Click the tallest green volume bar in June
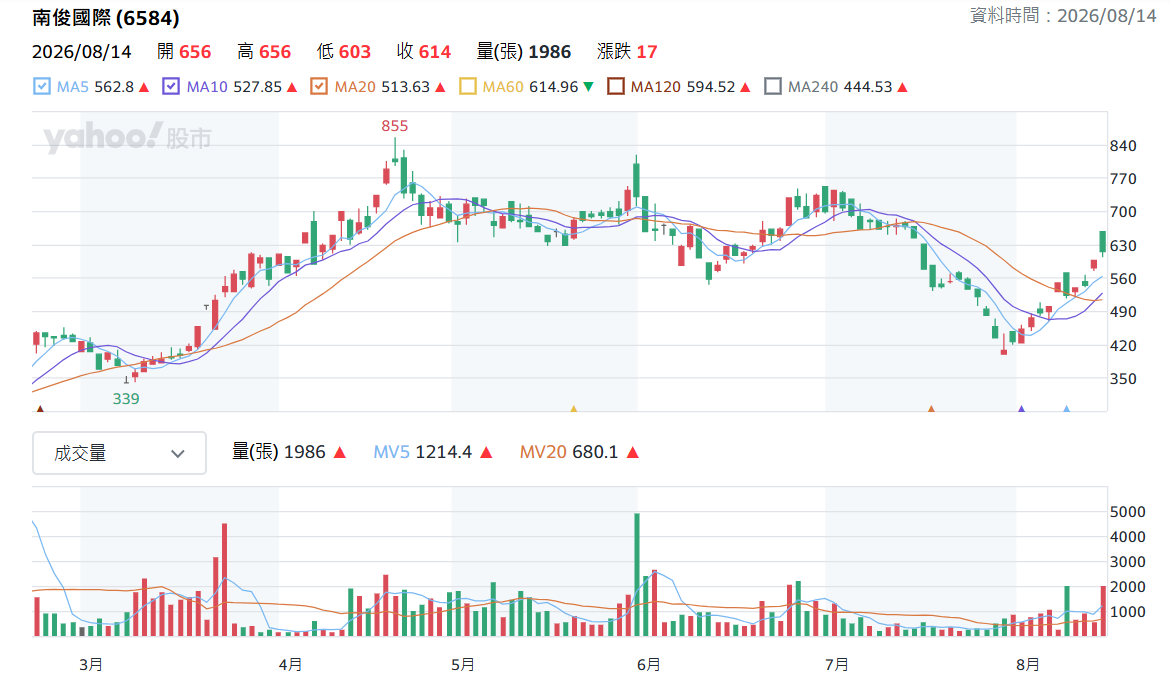Screen dimensions: 1170x683 [x=637, y=575]
